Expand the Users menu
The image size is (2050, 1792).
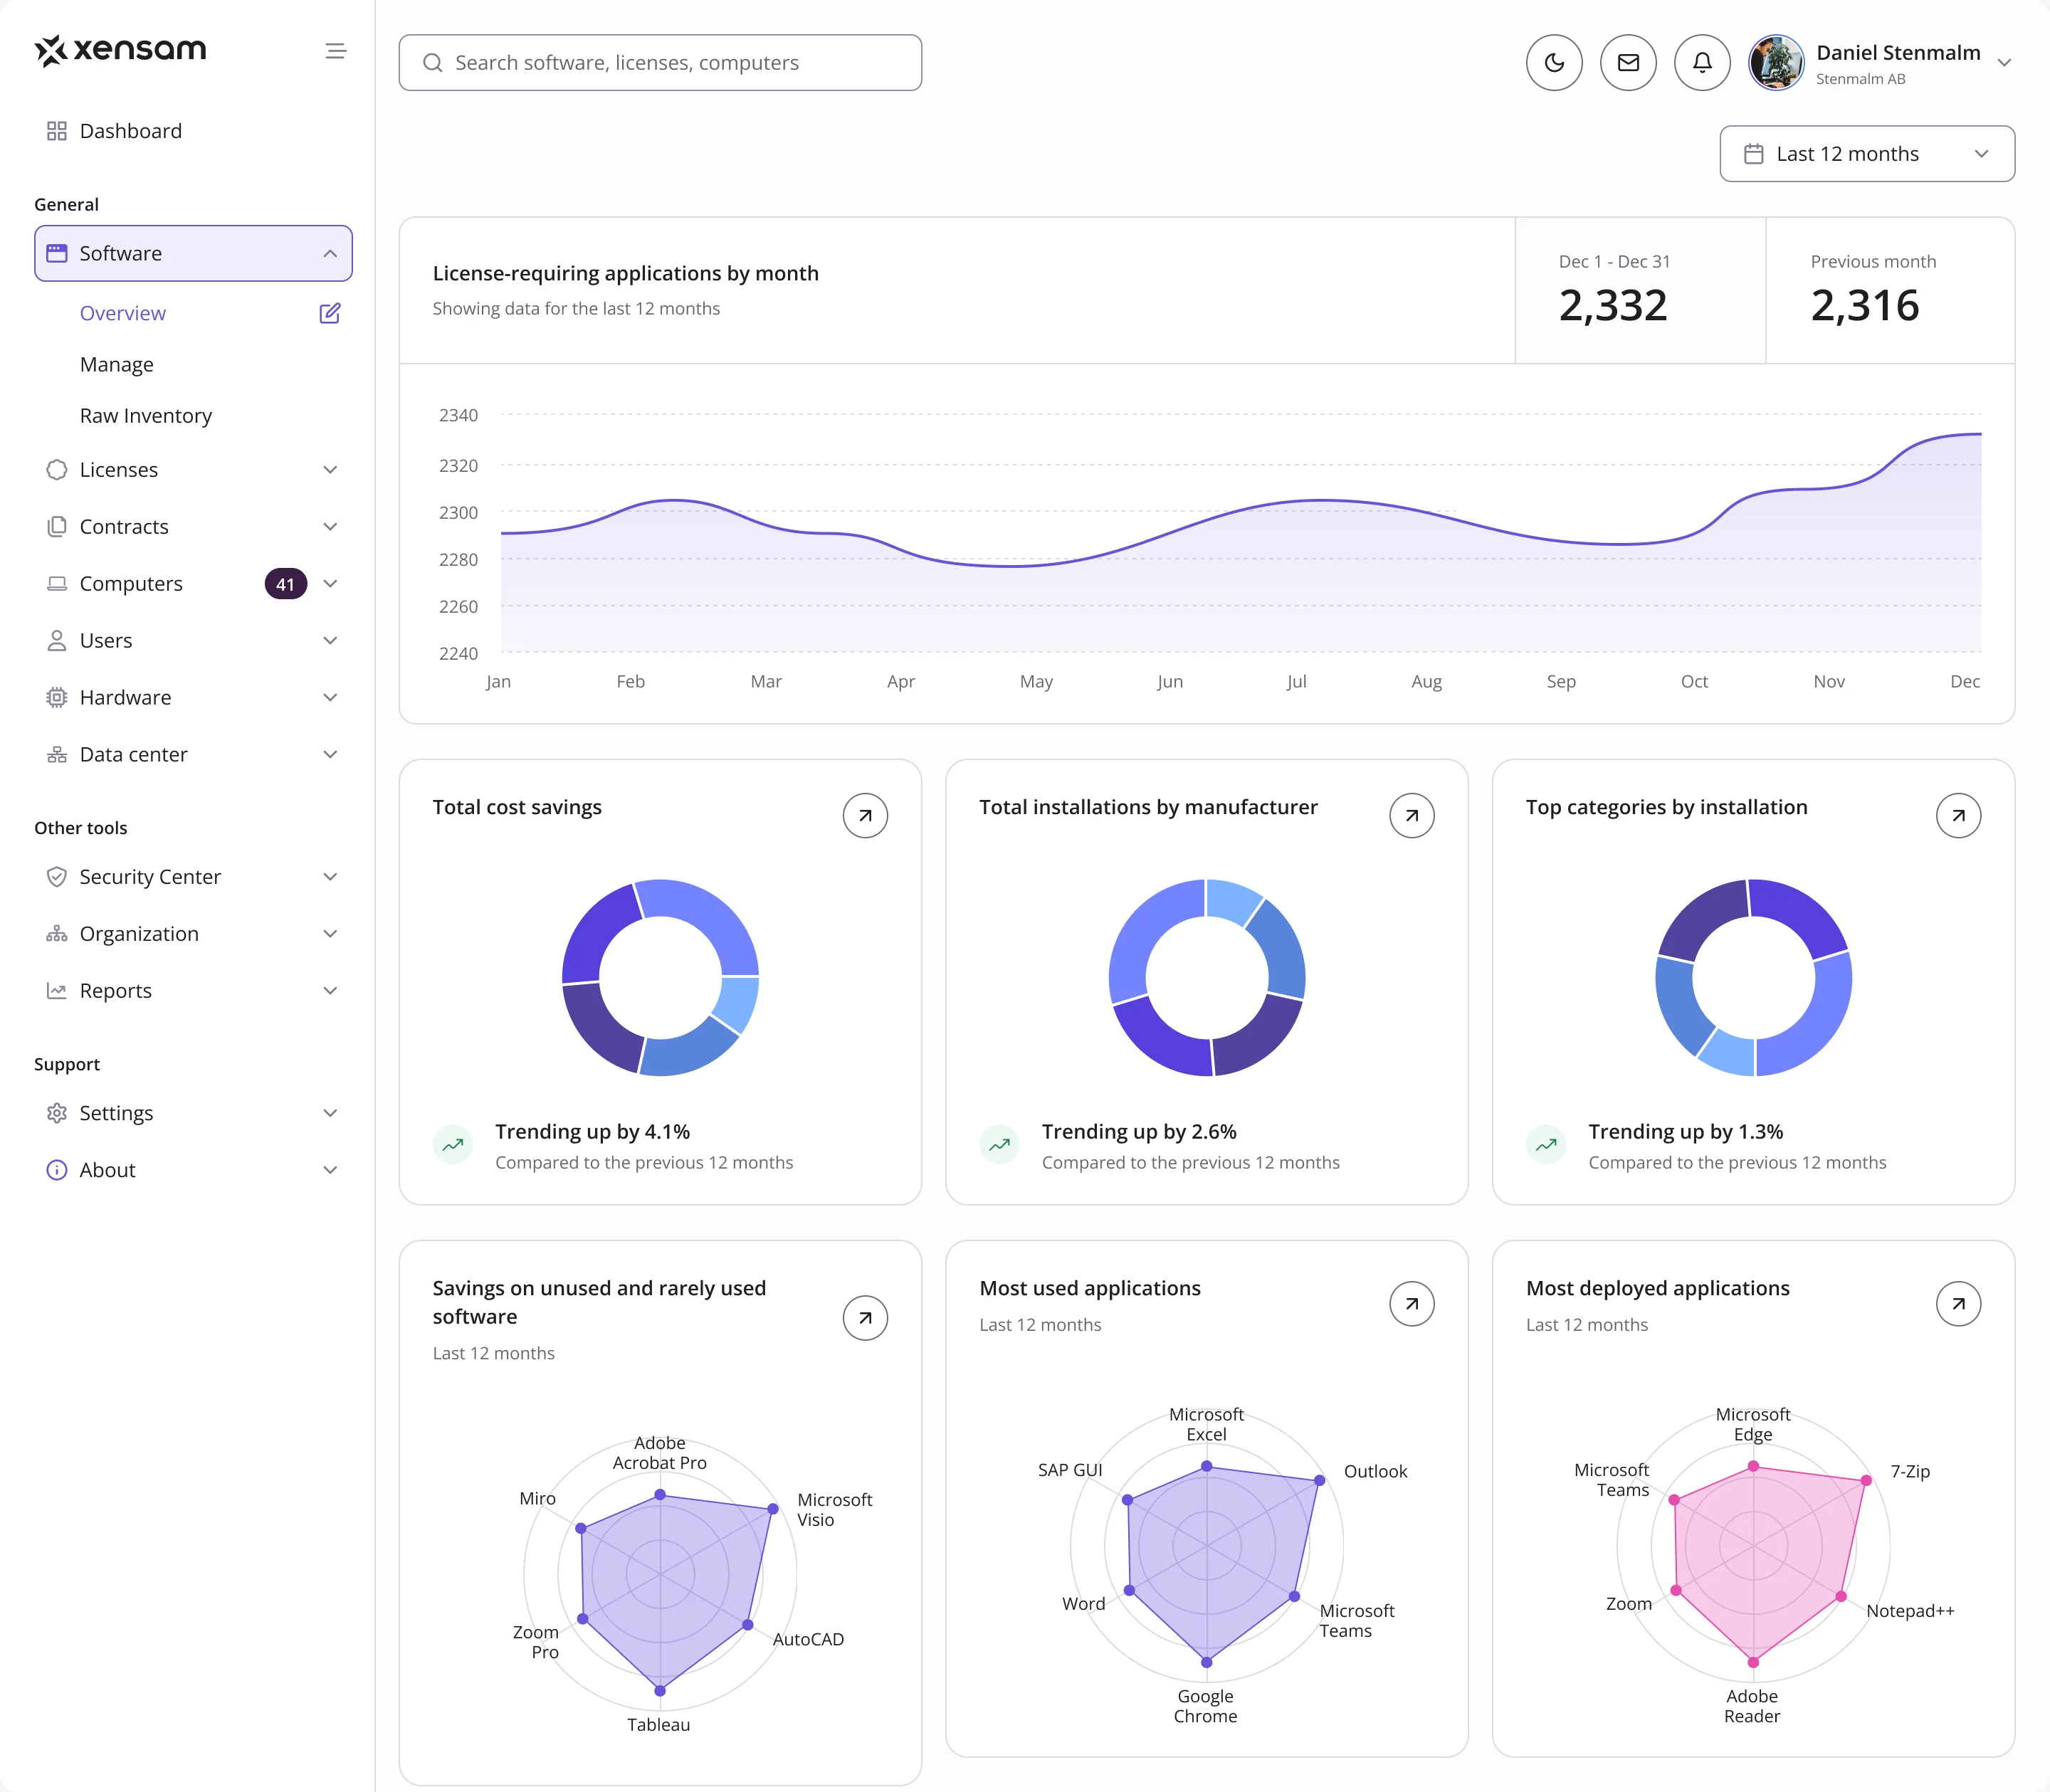(193, 641)
